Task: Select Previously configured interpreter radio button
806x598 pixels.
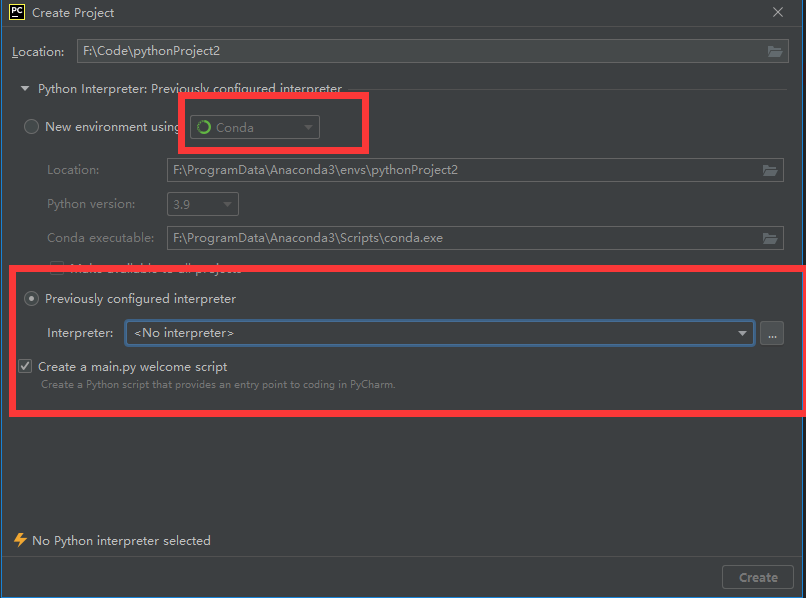Action: [x=31, y=299]
